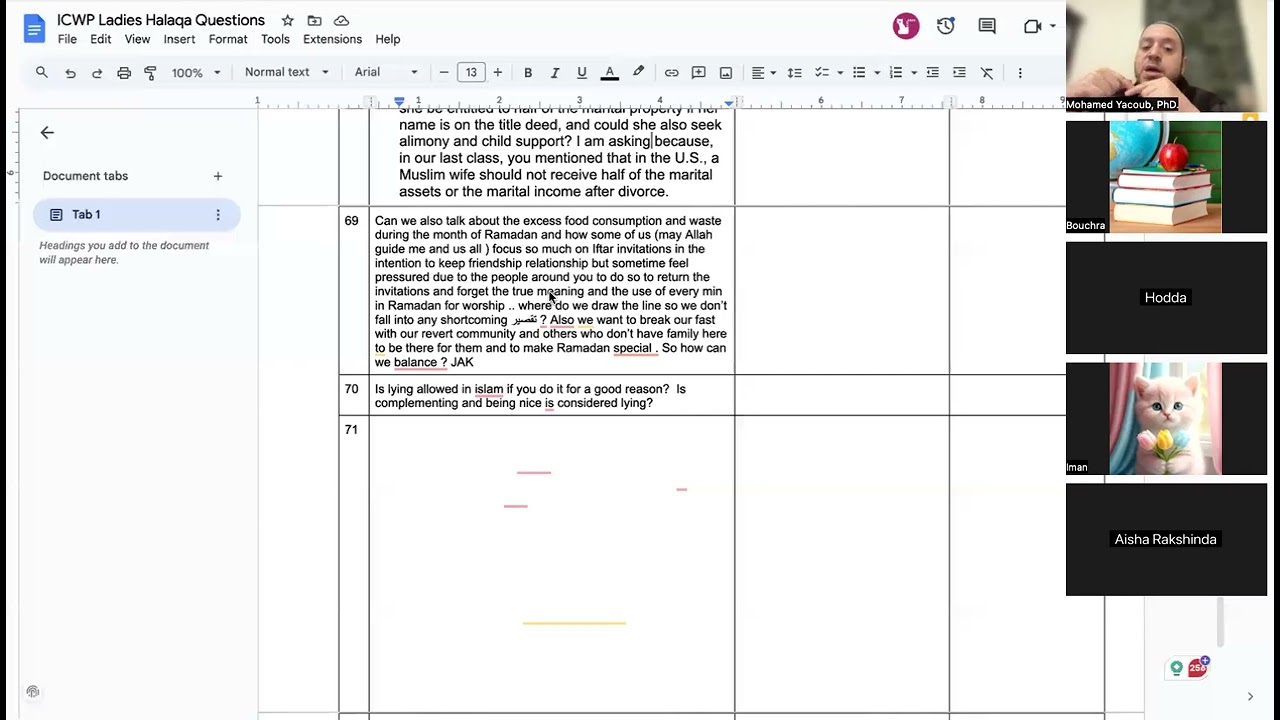Screen dimensions: 1280x720
Task: Open version history clock icon
Action: pyautogui.click(x=946, y=26)
